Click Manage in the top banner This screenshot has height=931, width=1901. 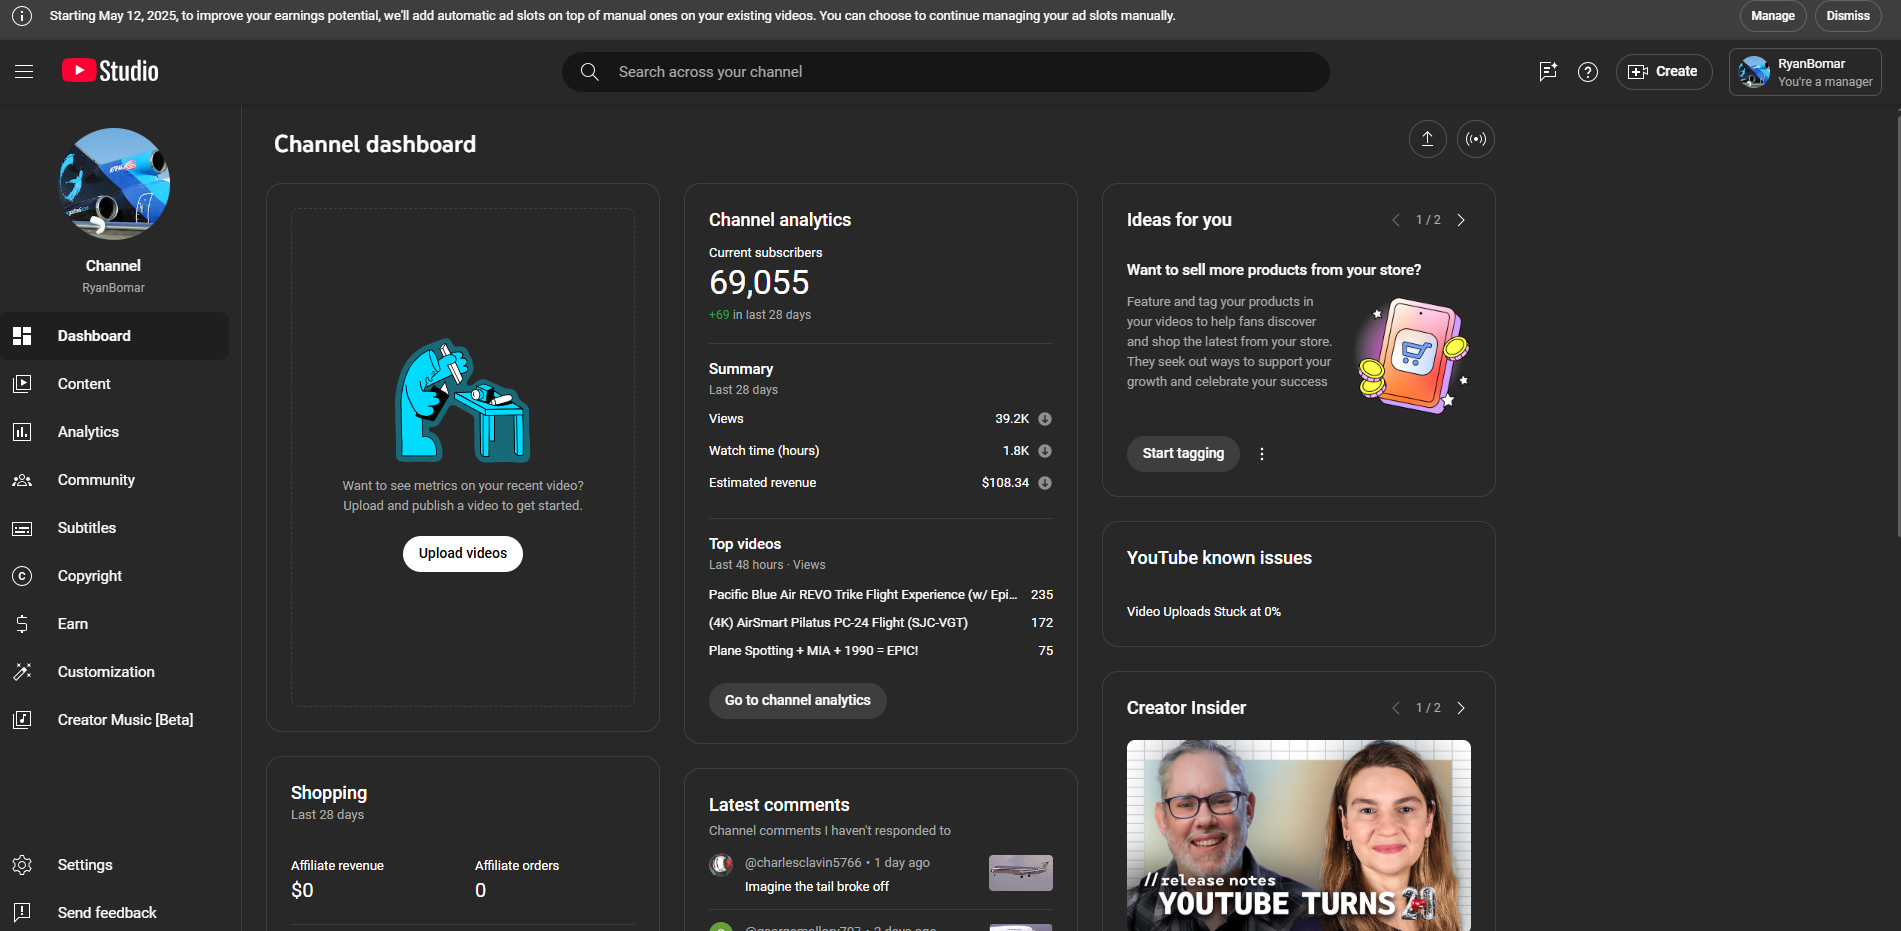point(1773,16)
